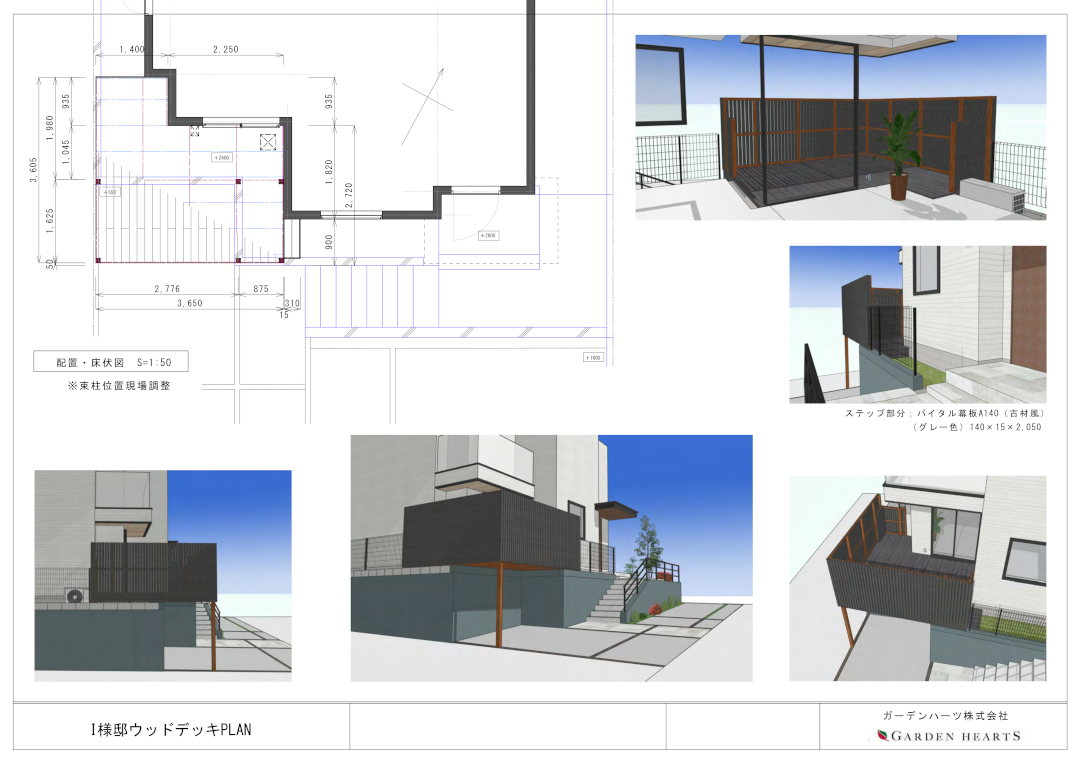
Task: Click the ※束柱位置現場調整 note
Action: (x=119, y=386)
